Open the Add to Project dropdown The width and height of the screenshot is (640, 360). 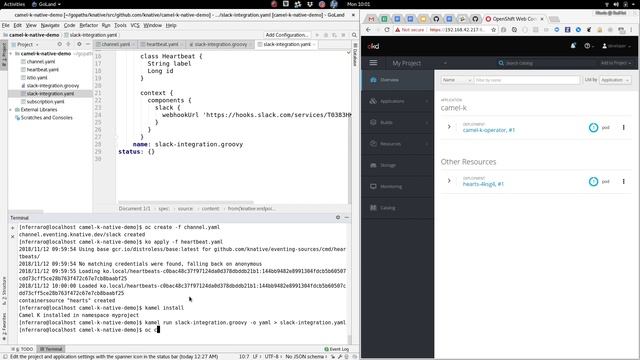coord(616,63)
